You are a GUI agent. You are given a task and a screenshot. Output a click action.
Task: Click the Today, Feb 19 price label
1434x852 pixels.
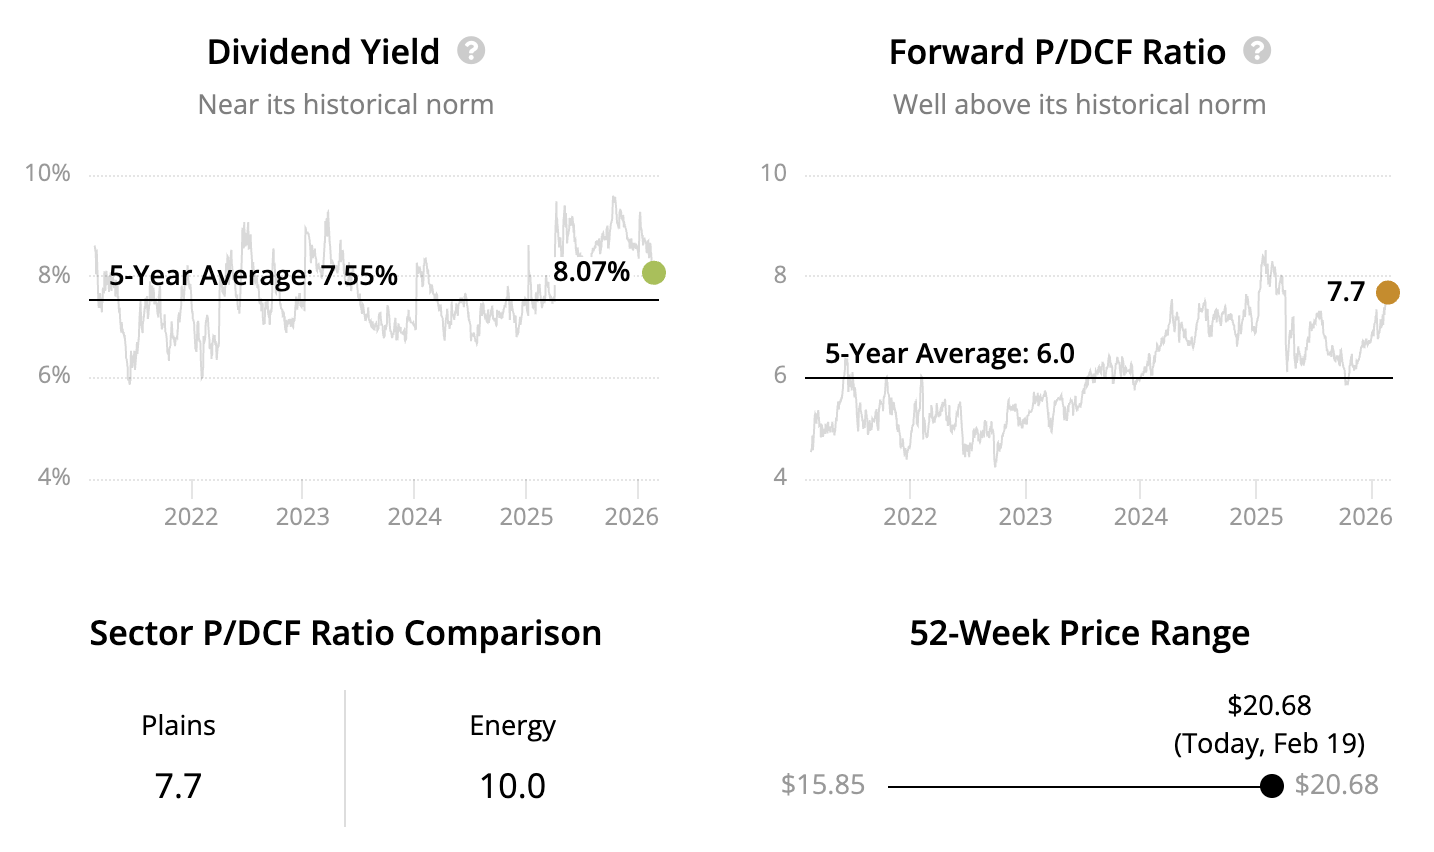tap(1269, 744)
